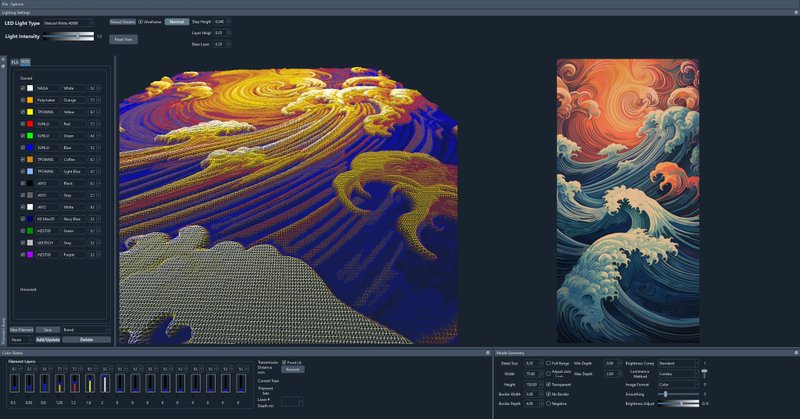This screenshot has height=419, width=800.
Task: Open the Brightness Comp dropdown
Action: pos(678,363)
